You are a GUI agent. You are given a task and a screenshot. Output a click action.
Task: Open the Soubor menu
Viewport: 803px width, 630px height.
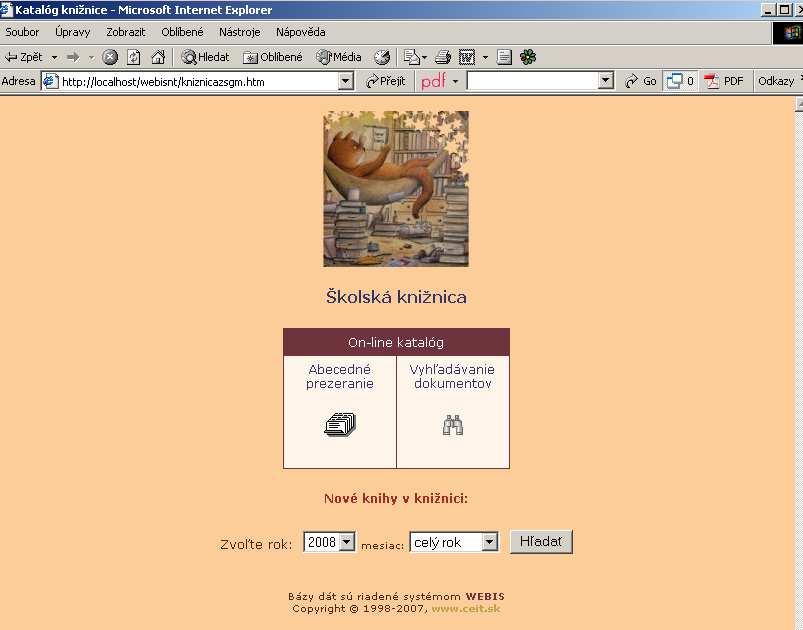coord(22,32)
